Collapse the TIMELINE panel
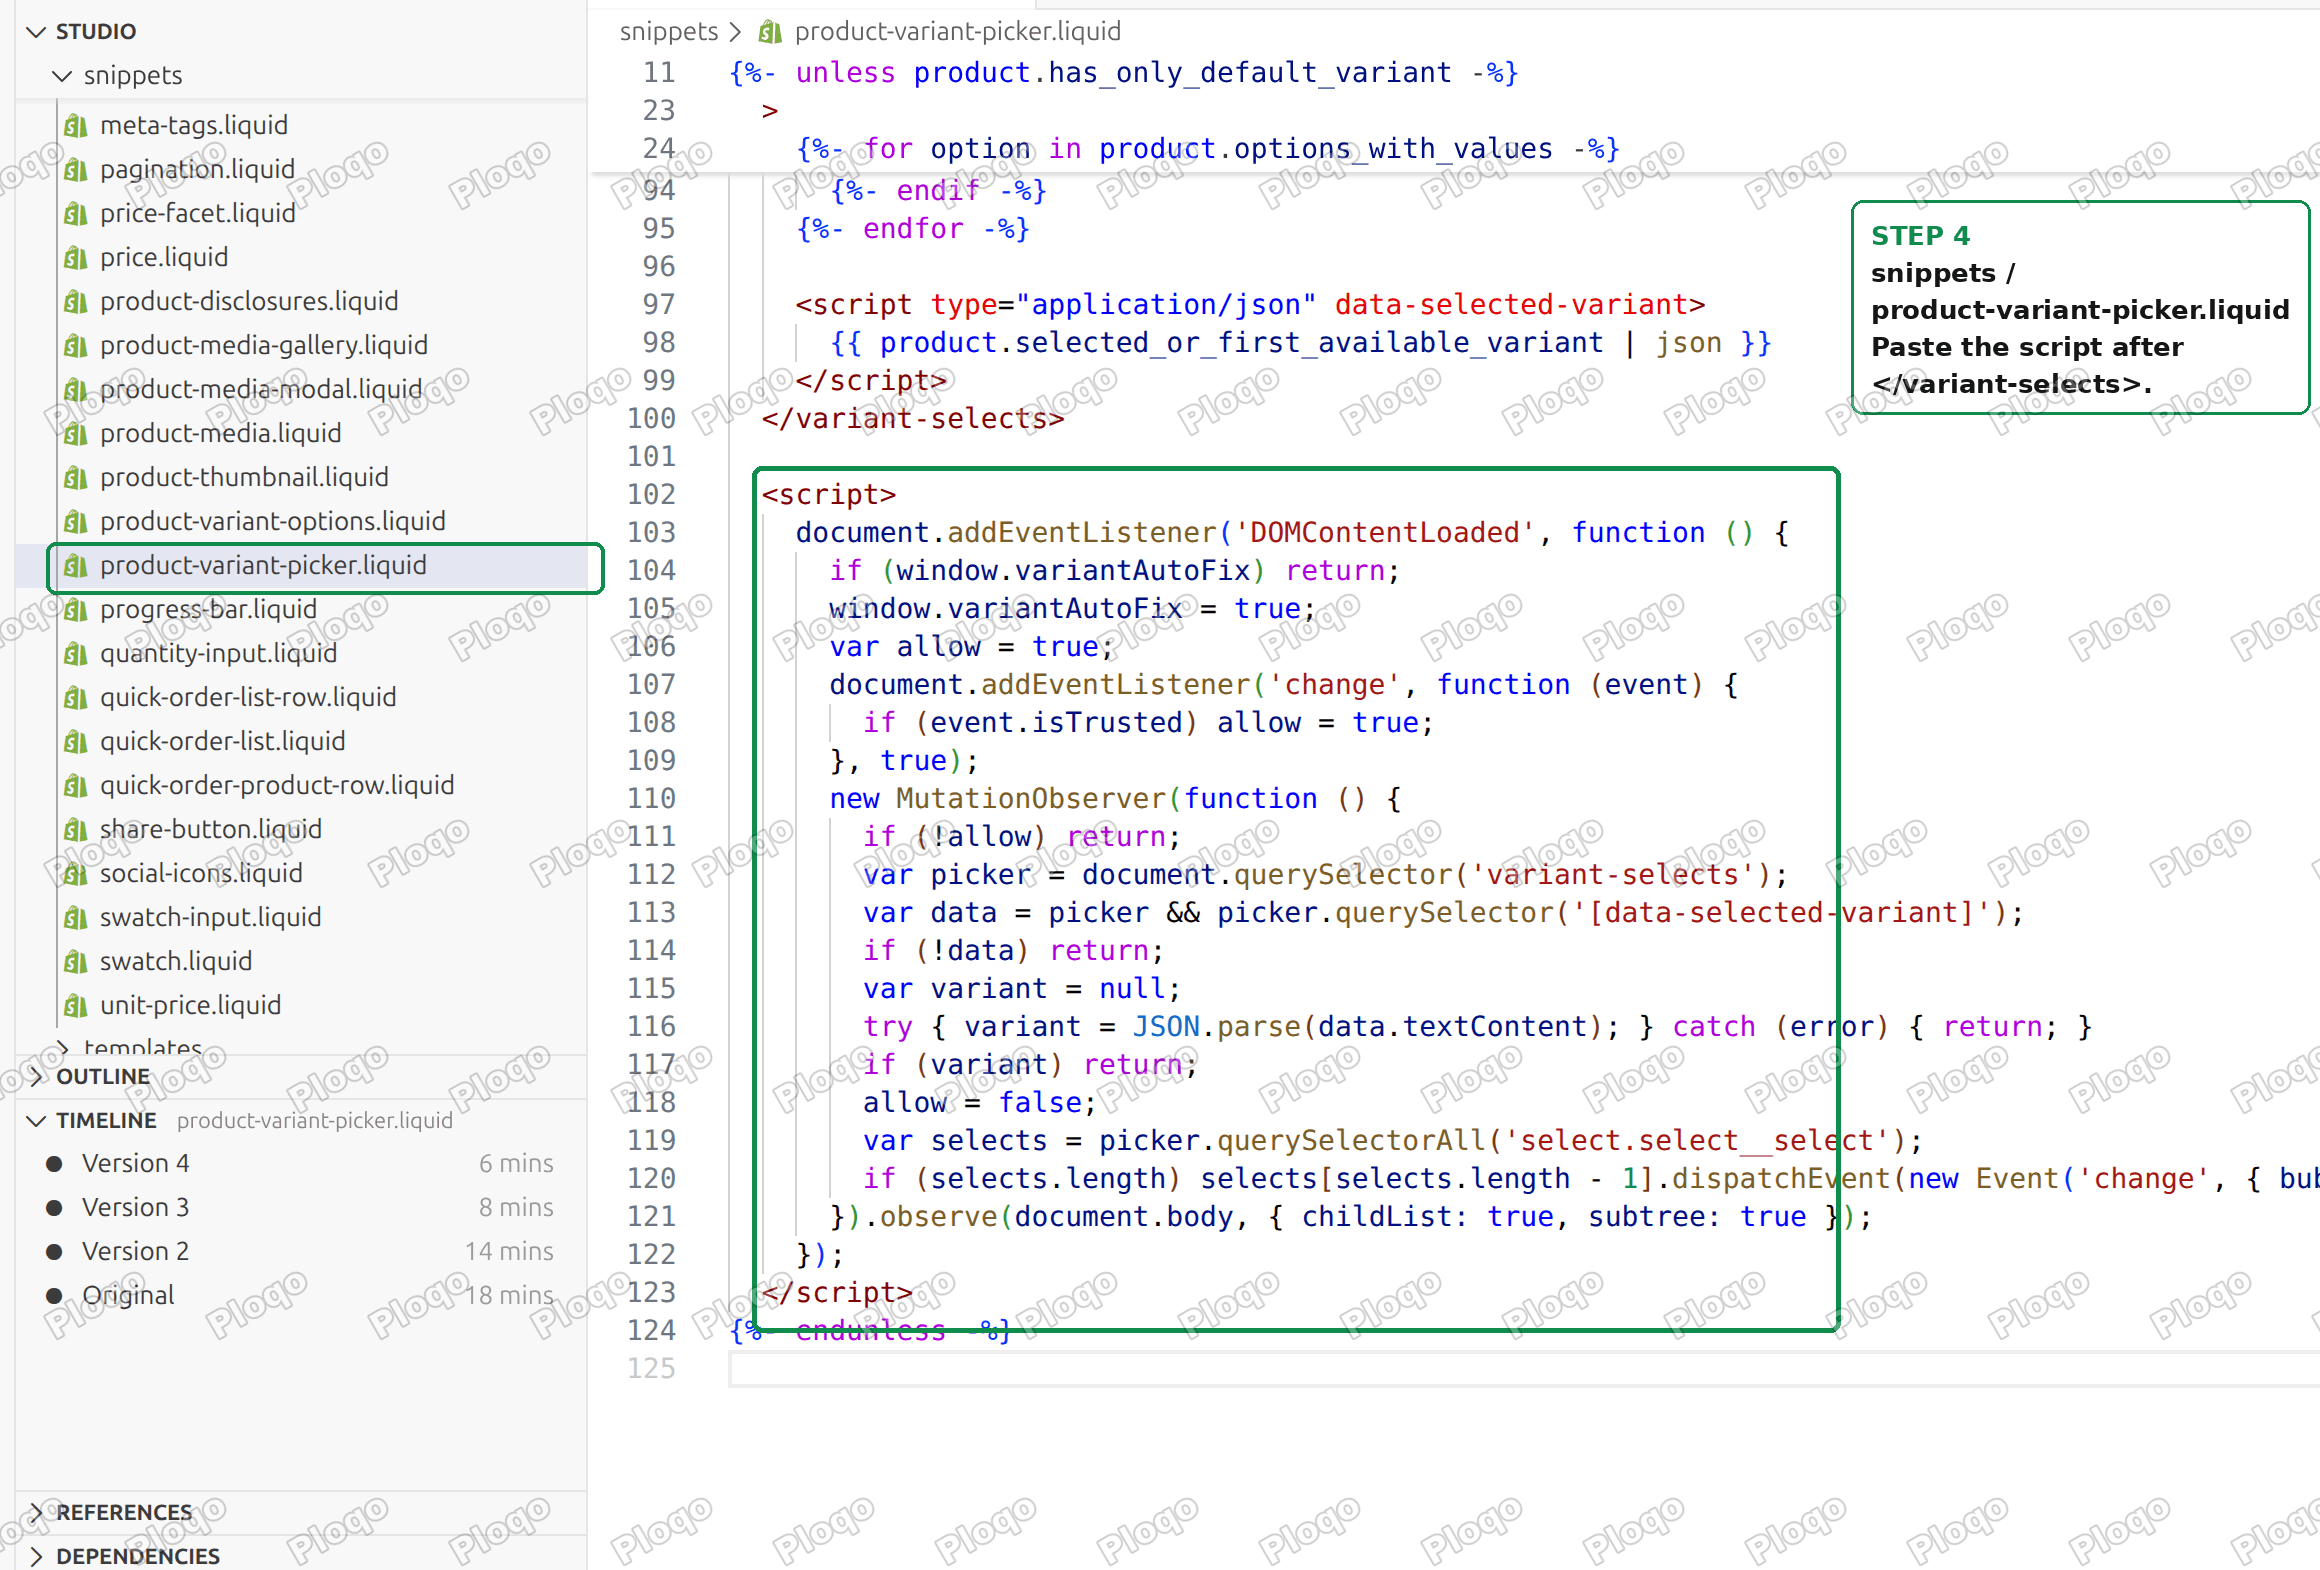The width and height of the screenshot is (2320, 1570). click(36, 1121)
